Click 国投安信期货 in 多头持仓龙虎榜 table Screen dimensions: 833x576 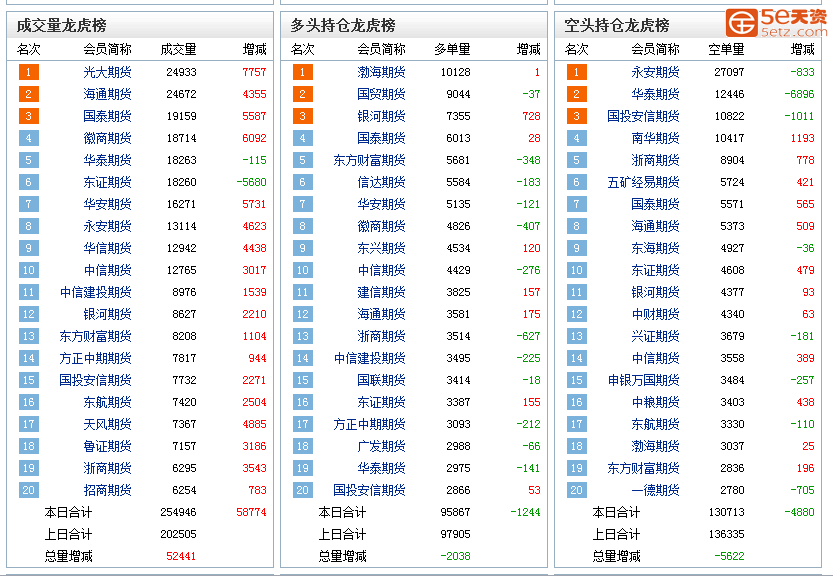coord(370,490)
